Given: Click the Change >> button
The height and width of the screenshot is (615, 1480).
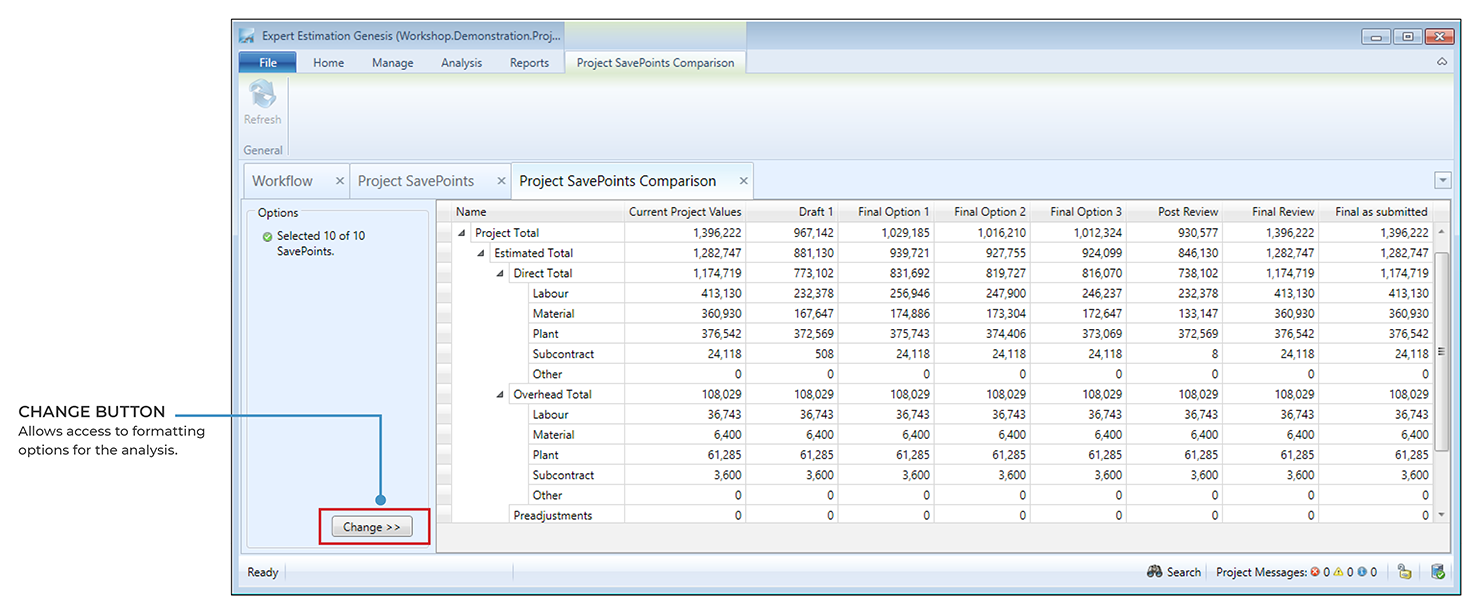Looking at the screenshot, I should coord(372,527).
